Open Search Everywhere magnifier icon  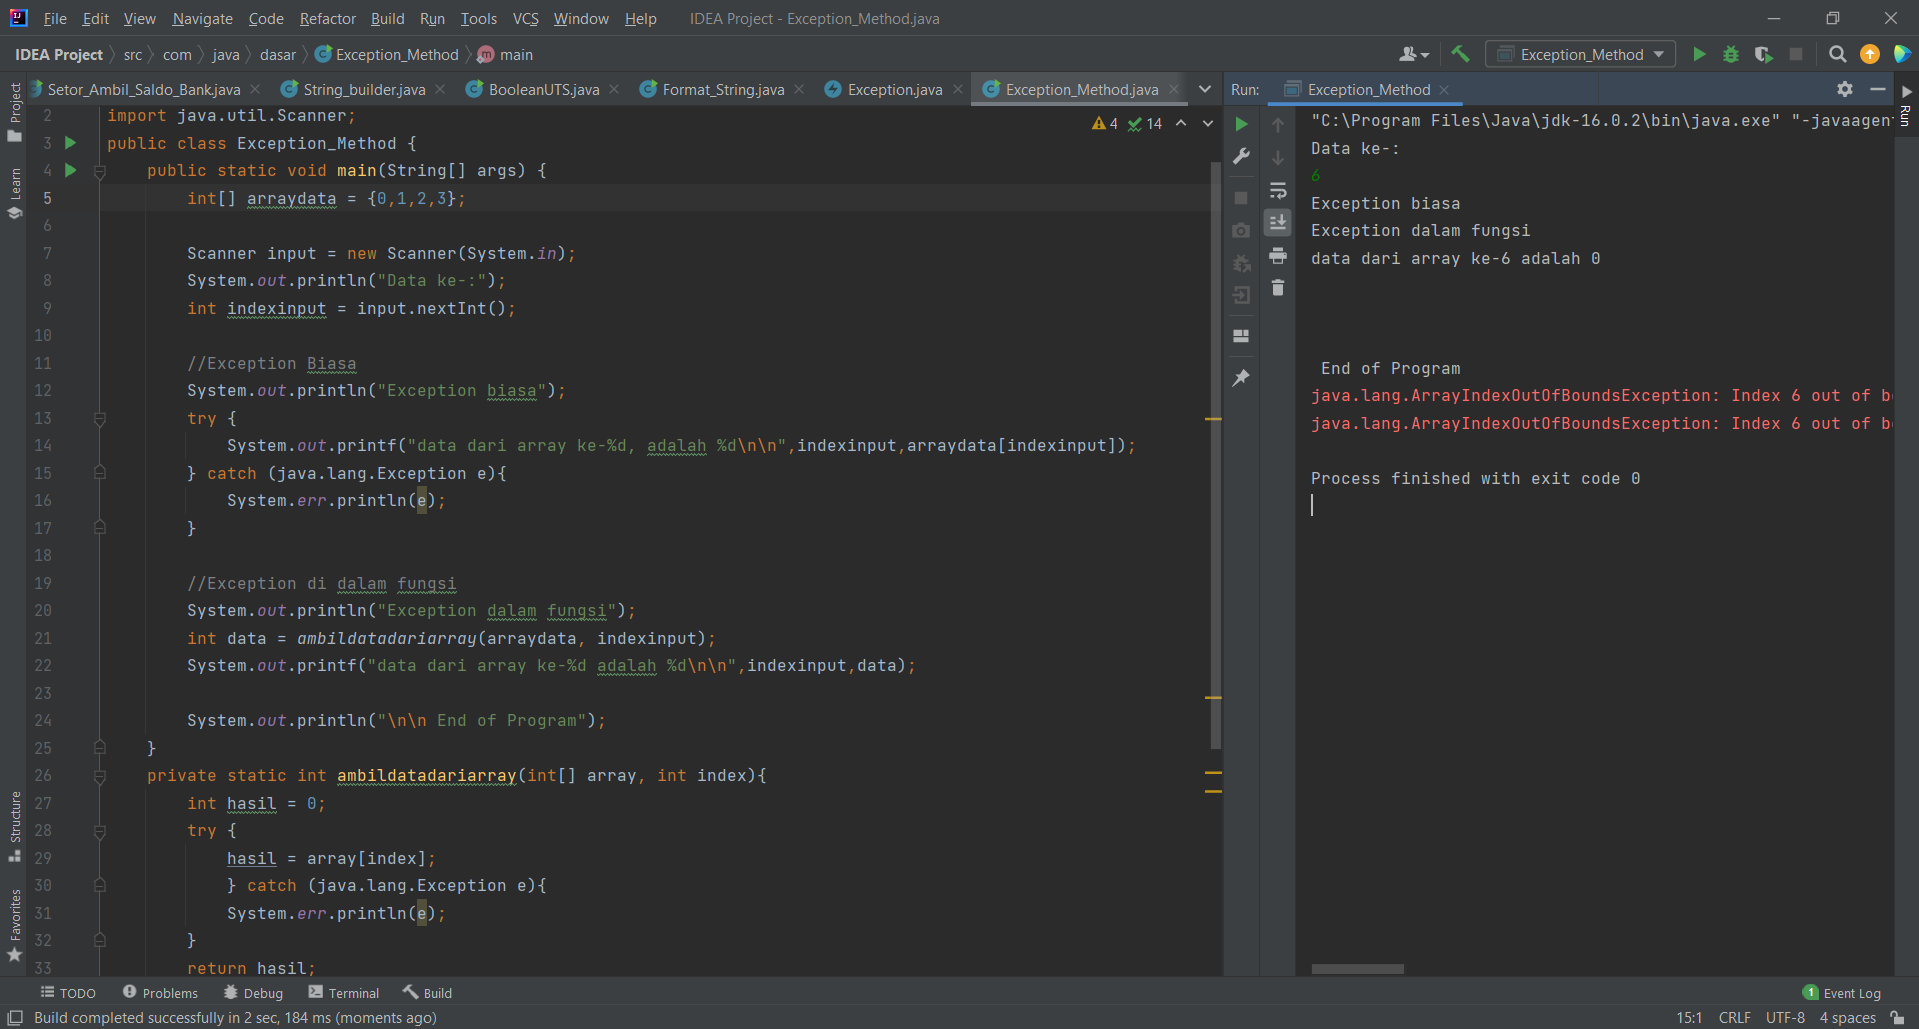click(x=1837, y=54)
